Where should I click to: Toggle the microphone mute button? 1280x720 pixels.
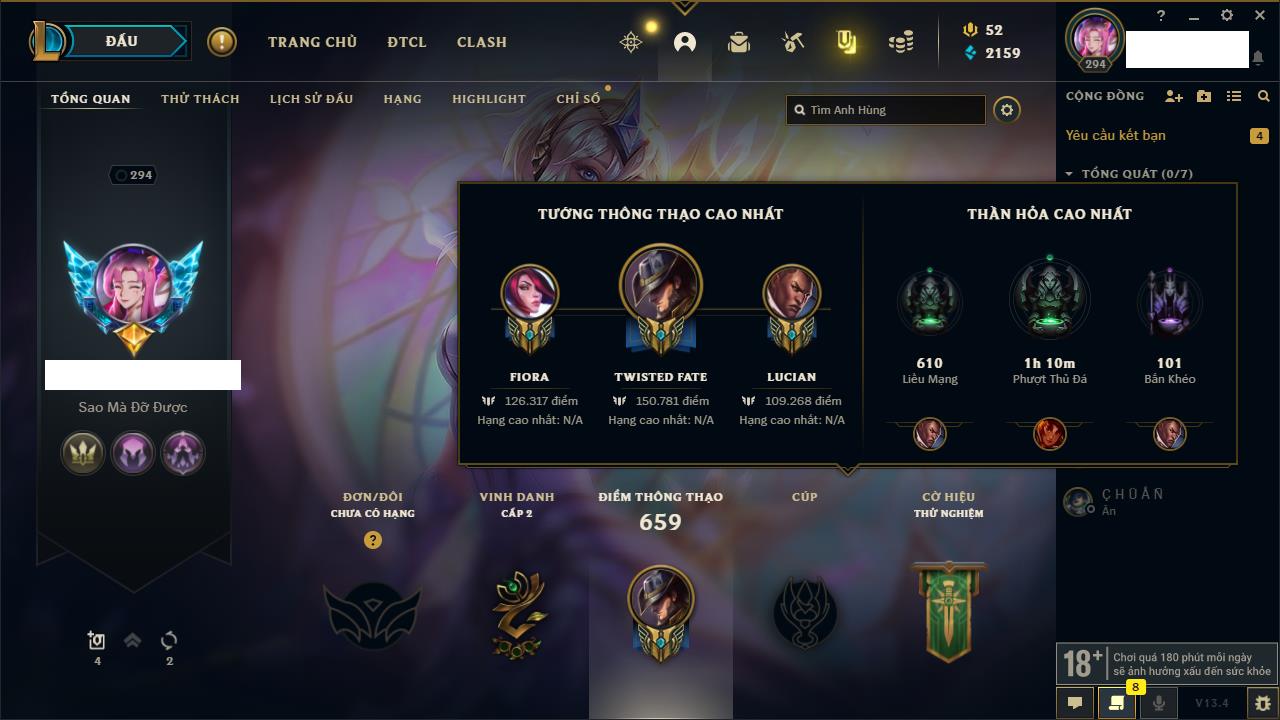(1159, 703)
